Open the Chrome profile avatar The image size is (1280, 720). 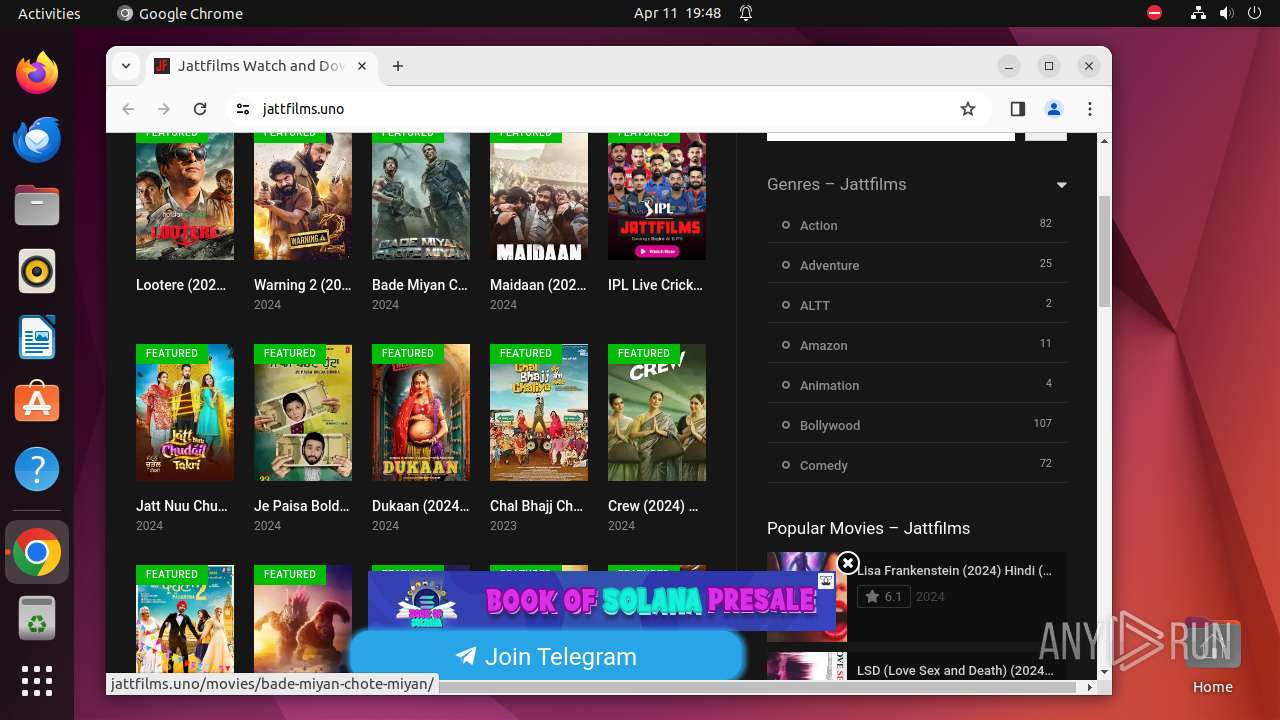click(1054, 109)
